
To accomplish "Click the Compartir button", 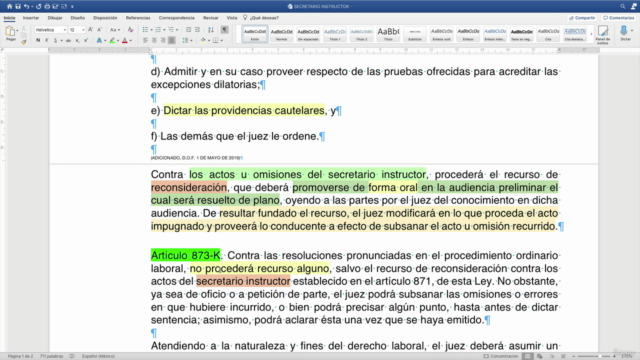I will [582, 18].
